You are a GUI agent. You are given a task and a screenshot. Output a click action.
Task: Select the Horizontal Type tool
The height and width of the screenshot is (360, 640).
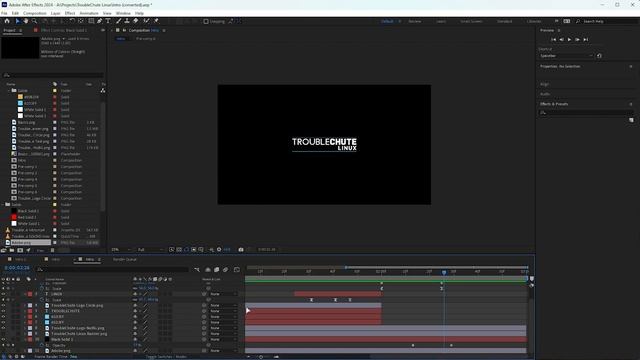(x=108, y=21)
